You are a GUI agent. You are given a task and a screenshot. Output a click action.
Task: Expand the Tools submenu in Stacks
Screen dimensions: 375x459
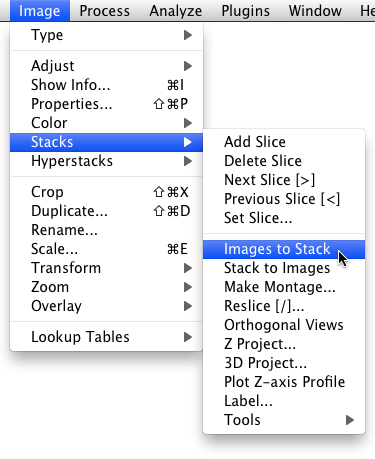click(284, 420)
